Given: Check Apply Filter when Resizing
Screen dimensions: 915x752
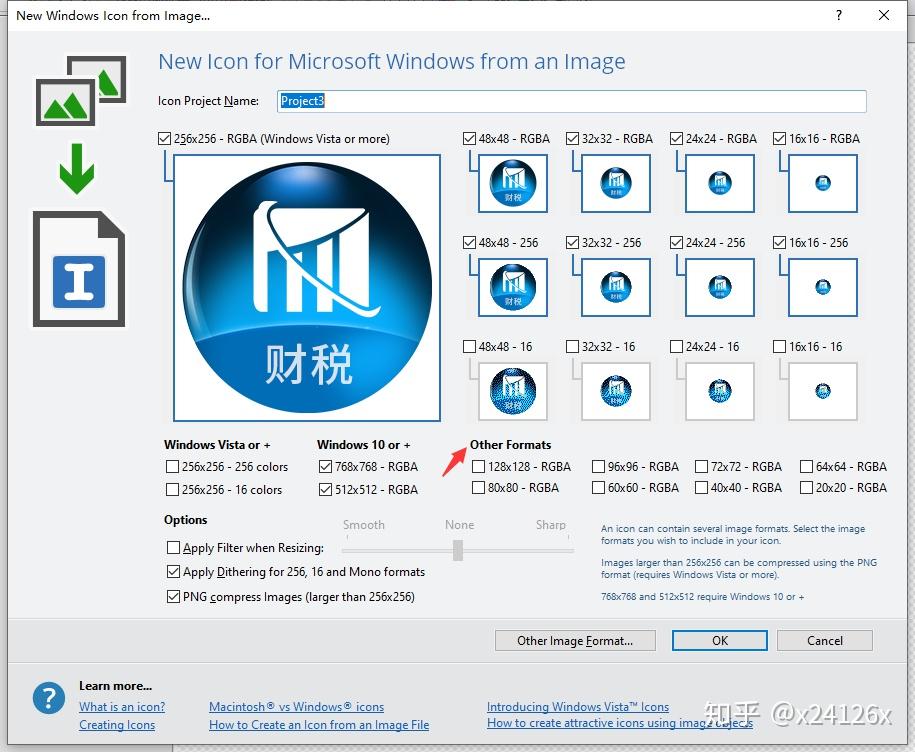Looking at the screenshot, I should pos(173,548).
